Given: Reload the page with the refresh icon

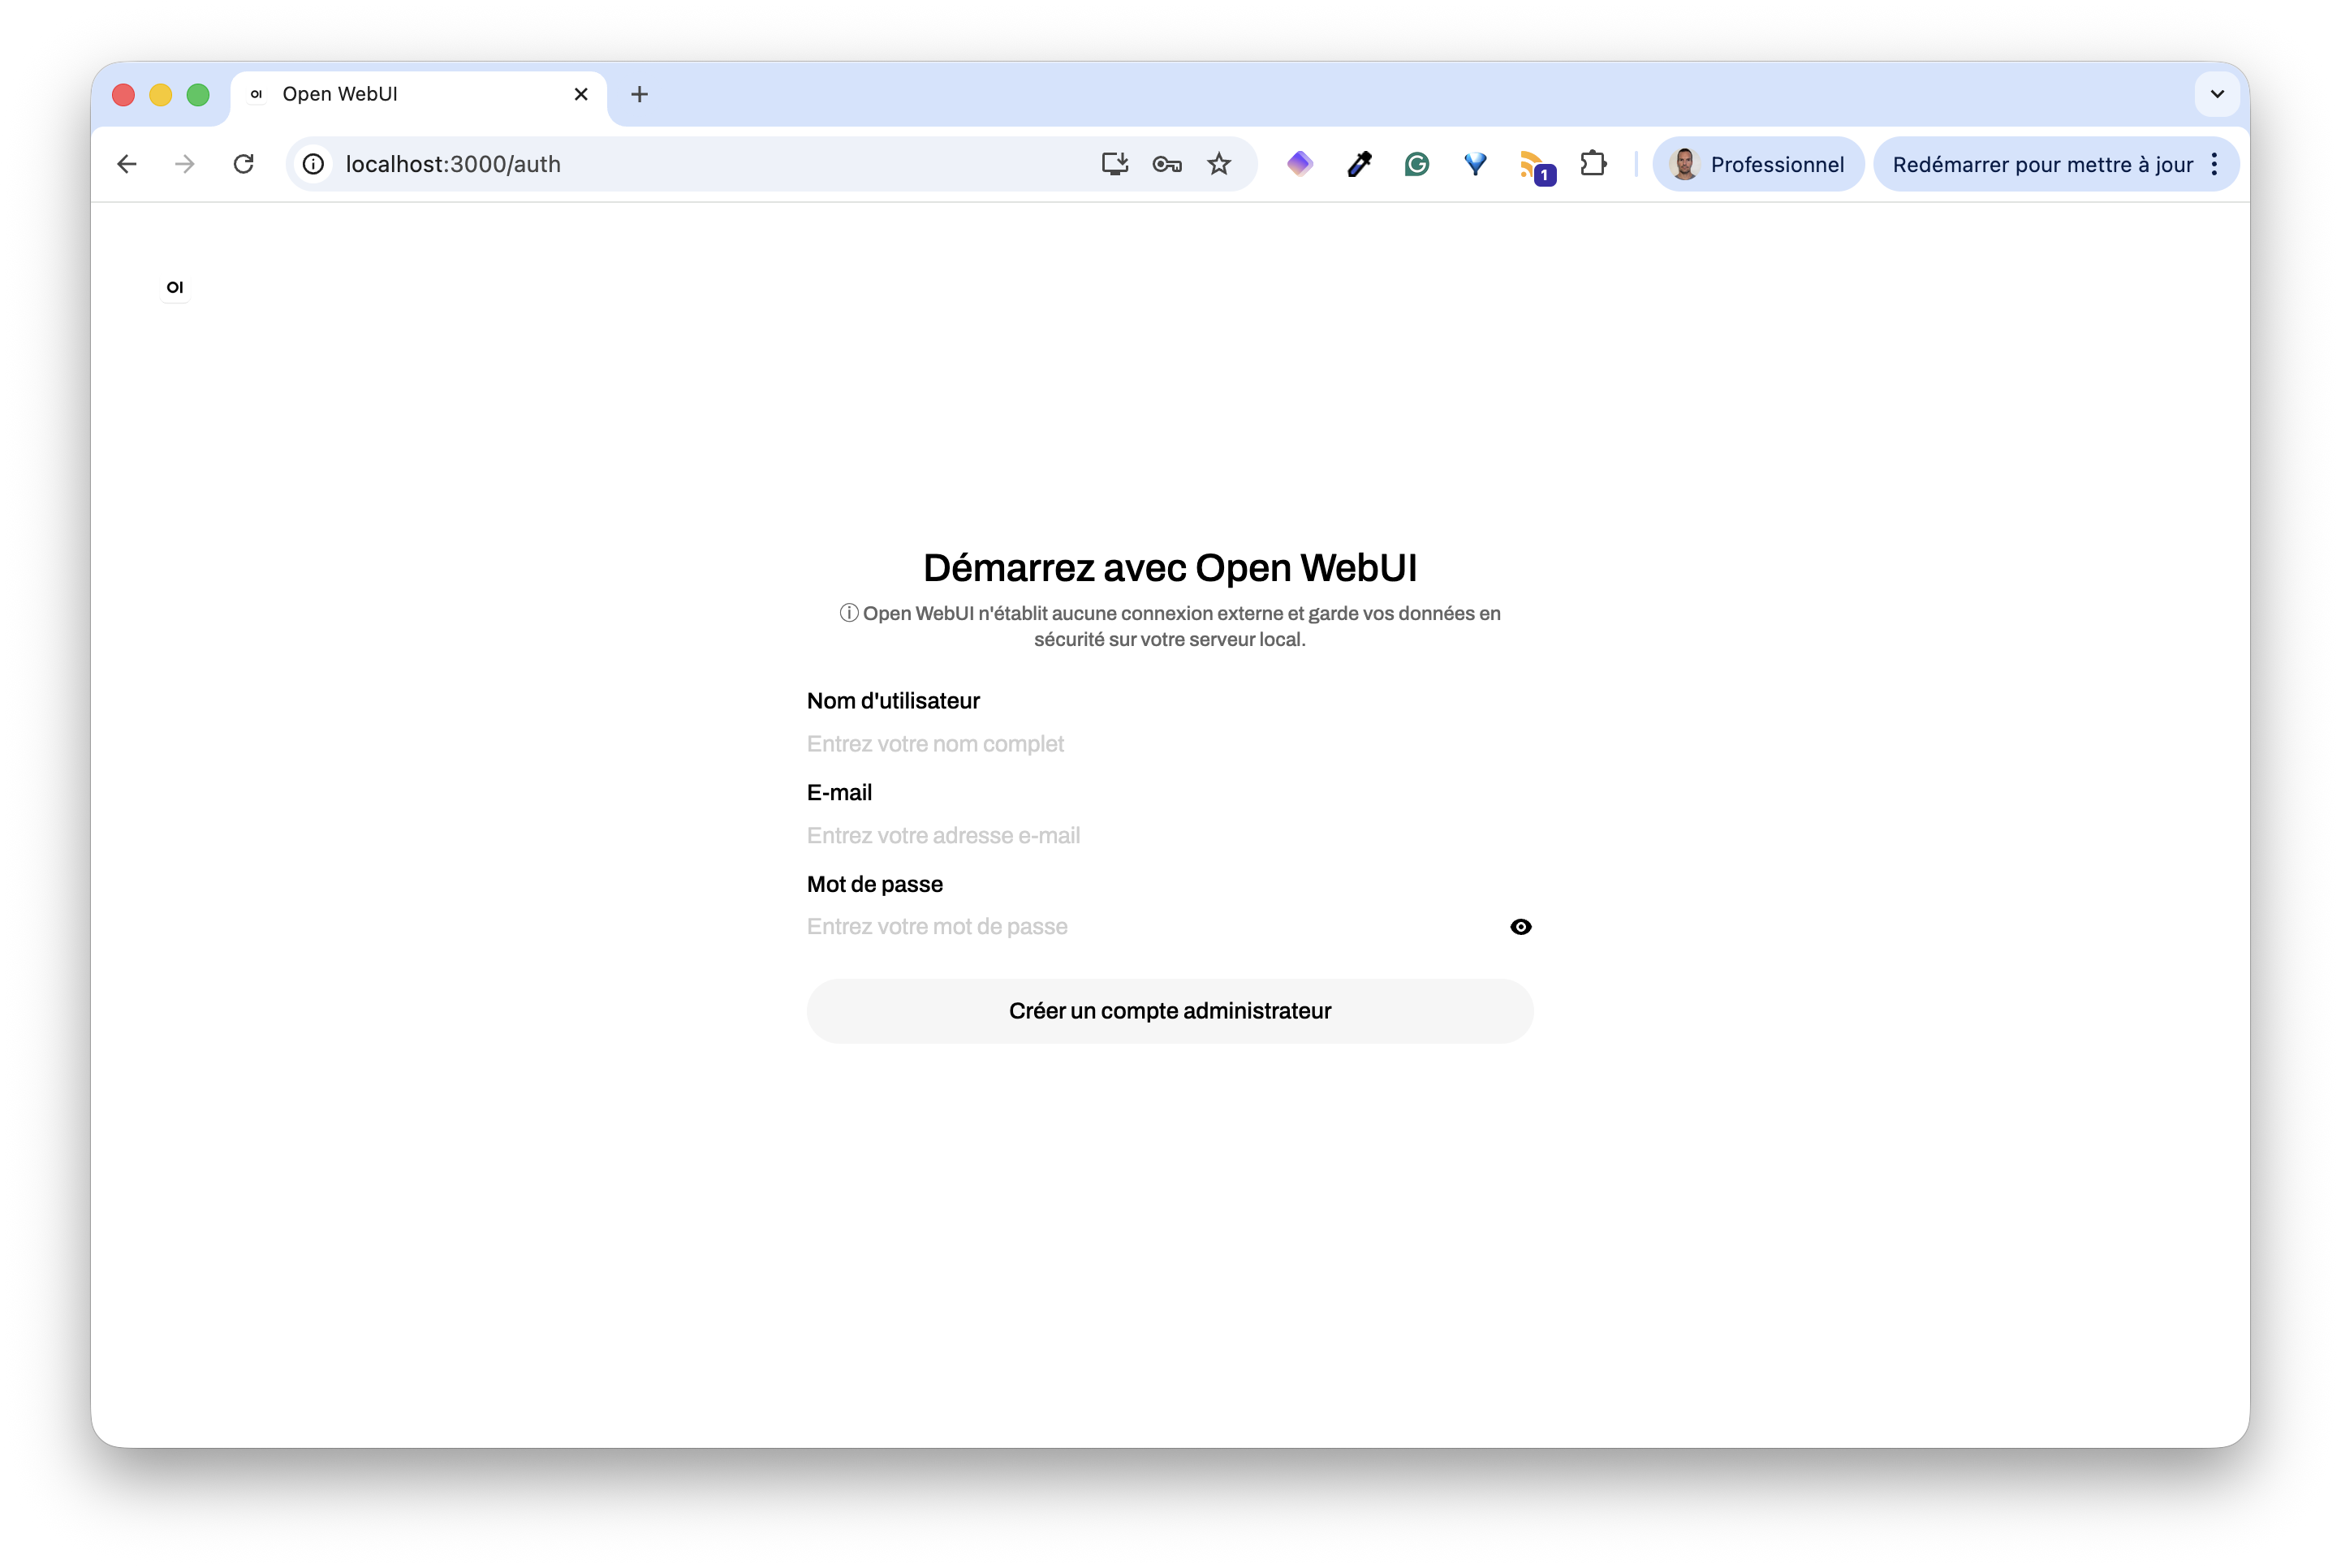Looking at the screenshot, I should (243, 164).
